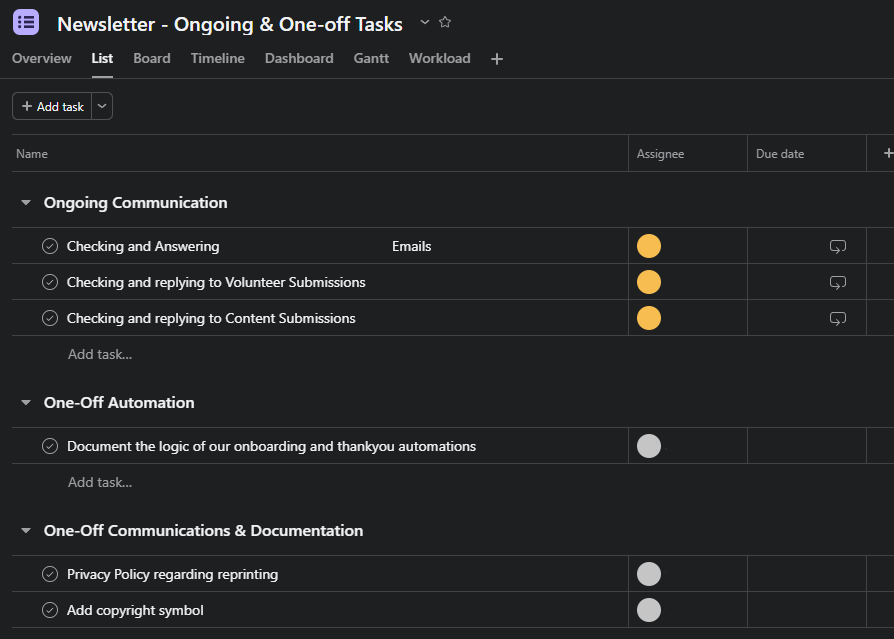This screenshot has height=639, width=894.
Task: Collapse One-Off Communications & Documentation section
Action: coord(26,531)
